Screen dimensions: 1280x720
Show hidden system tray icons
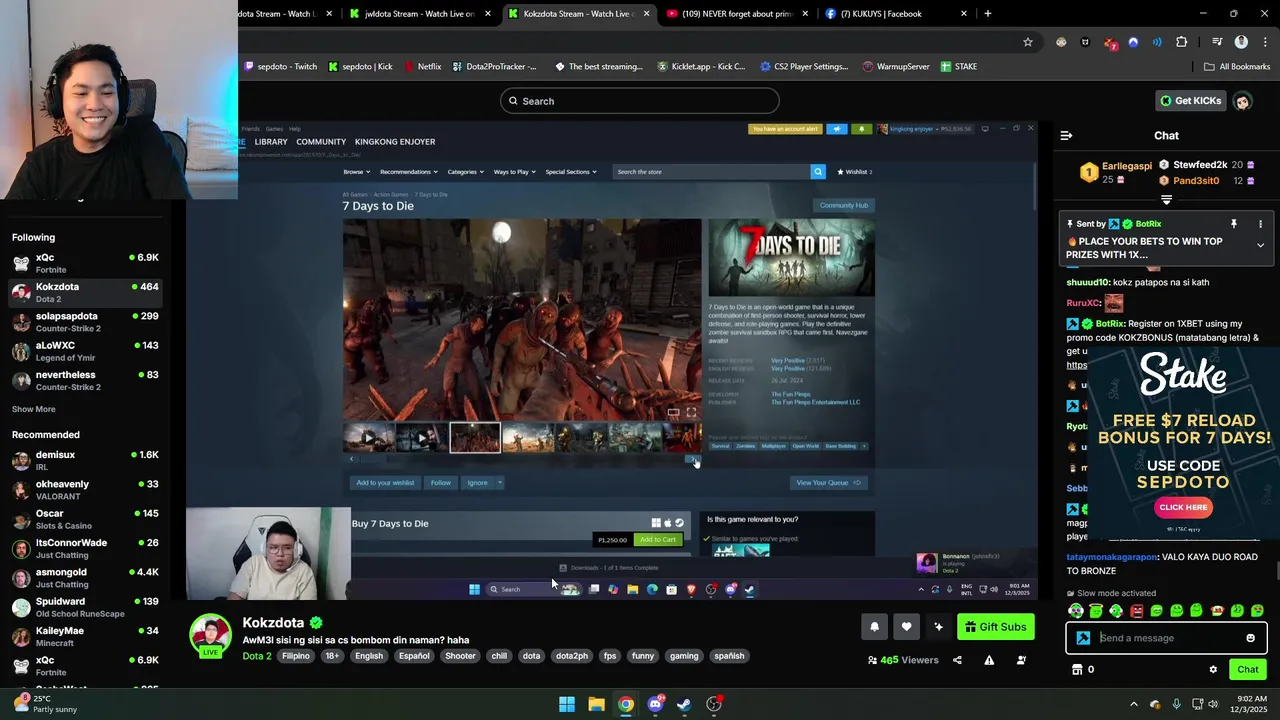pos(1133,704)
